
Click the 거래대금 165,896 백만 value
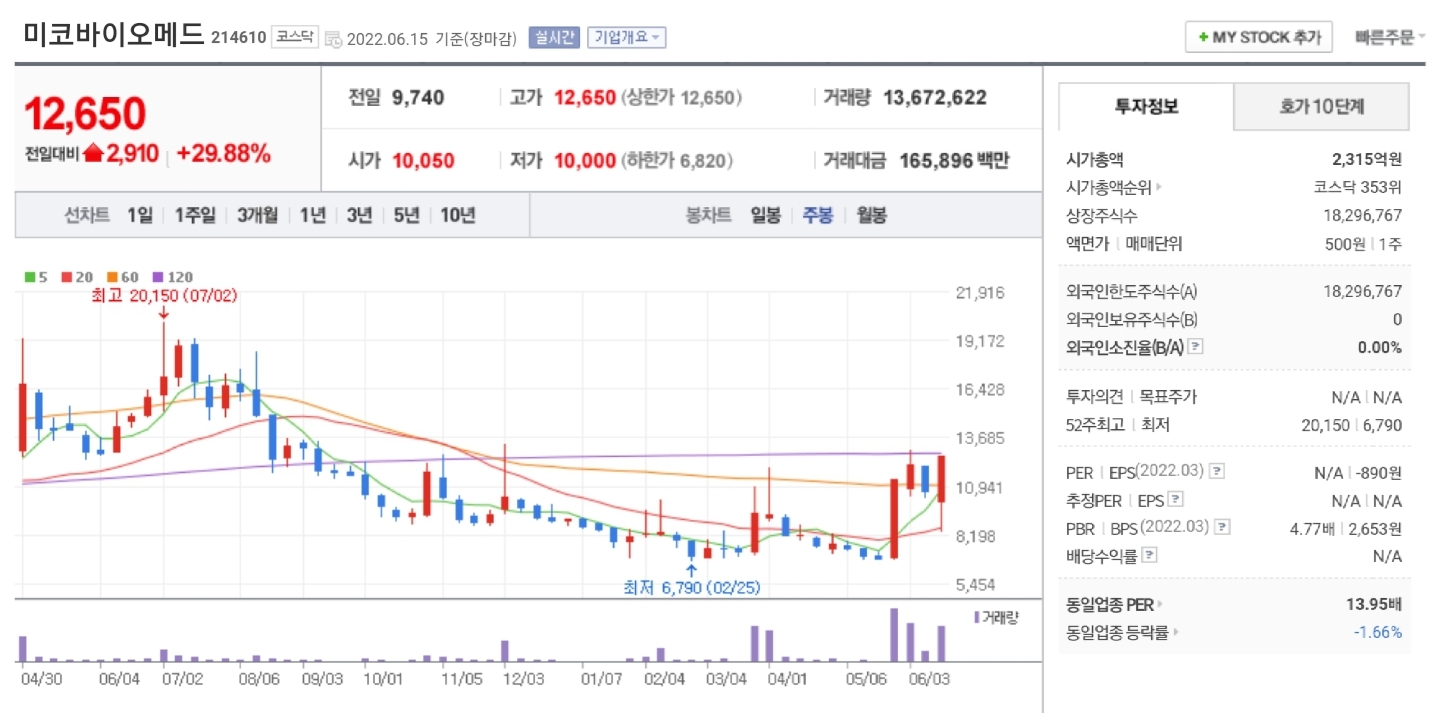tap(954, 160)
